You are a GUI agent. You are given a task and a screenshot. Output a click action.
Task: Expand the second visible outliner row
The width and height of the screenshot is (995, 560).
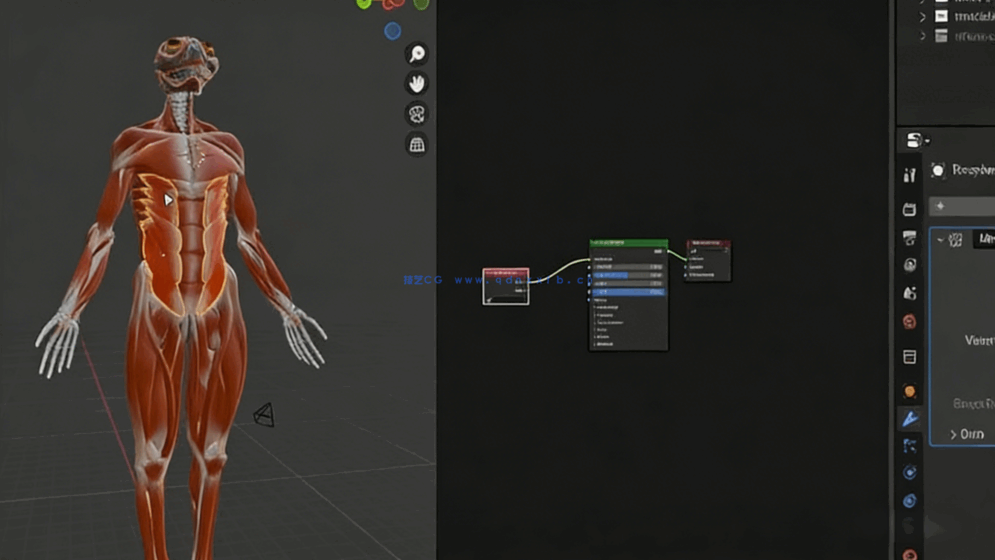pos(923,17)
